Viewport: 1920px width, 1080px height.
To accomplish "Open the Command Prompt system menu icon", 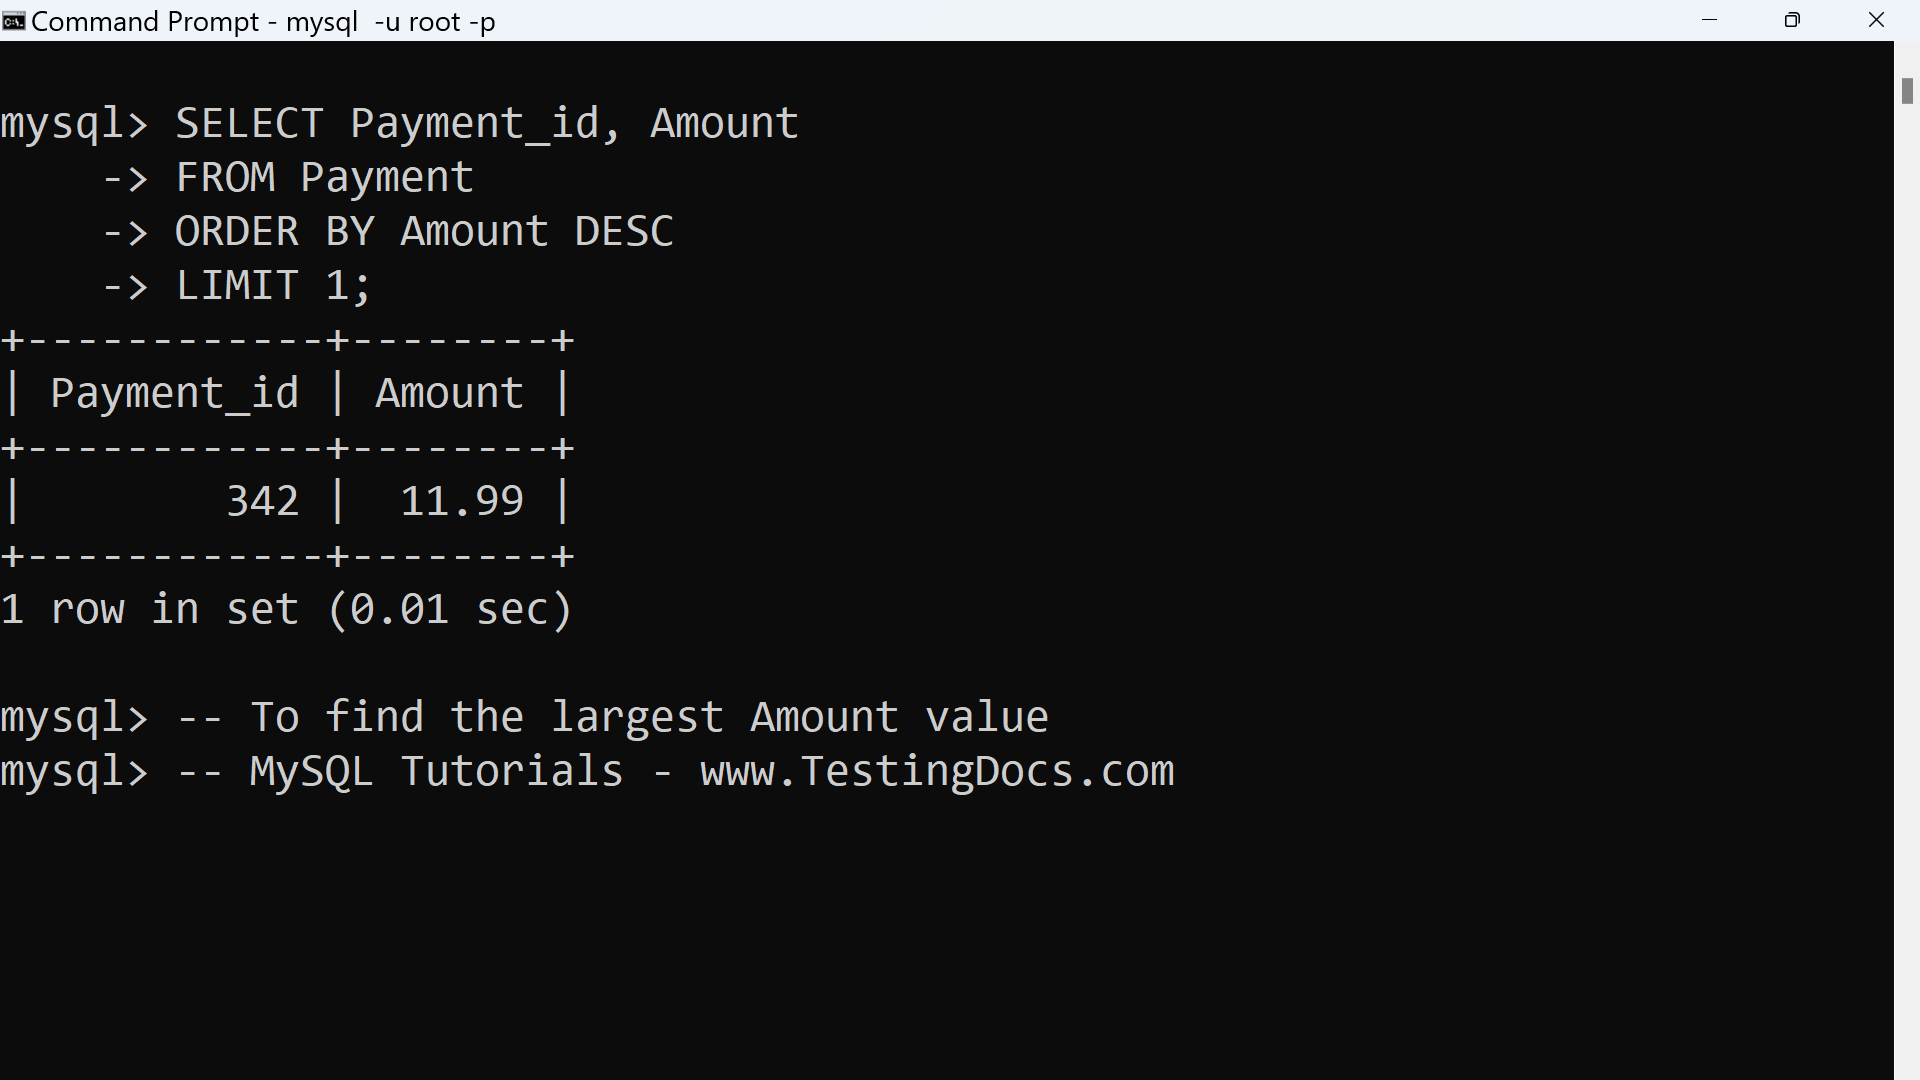I will coord(14,21).
